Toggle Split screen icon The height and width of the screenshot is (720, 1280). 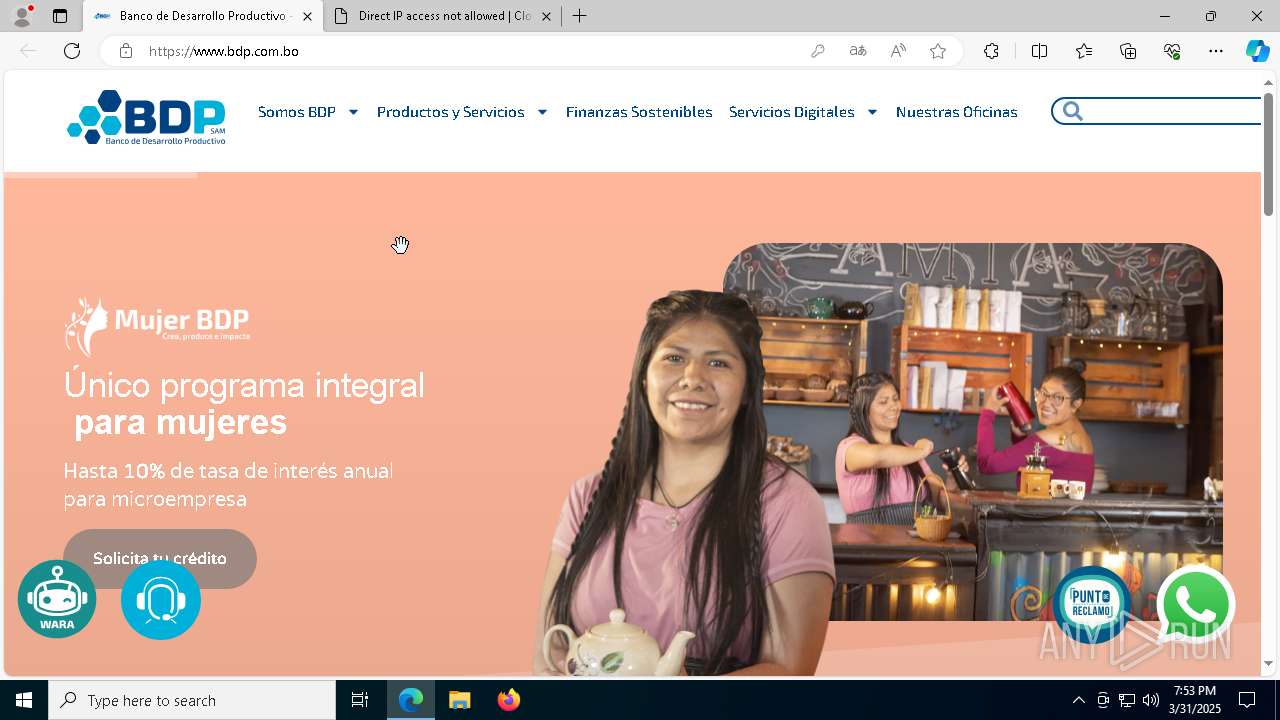[x=1039, y=51]
